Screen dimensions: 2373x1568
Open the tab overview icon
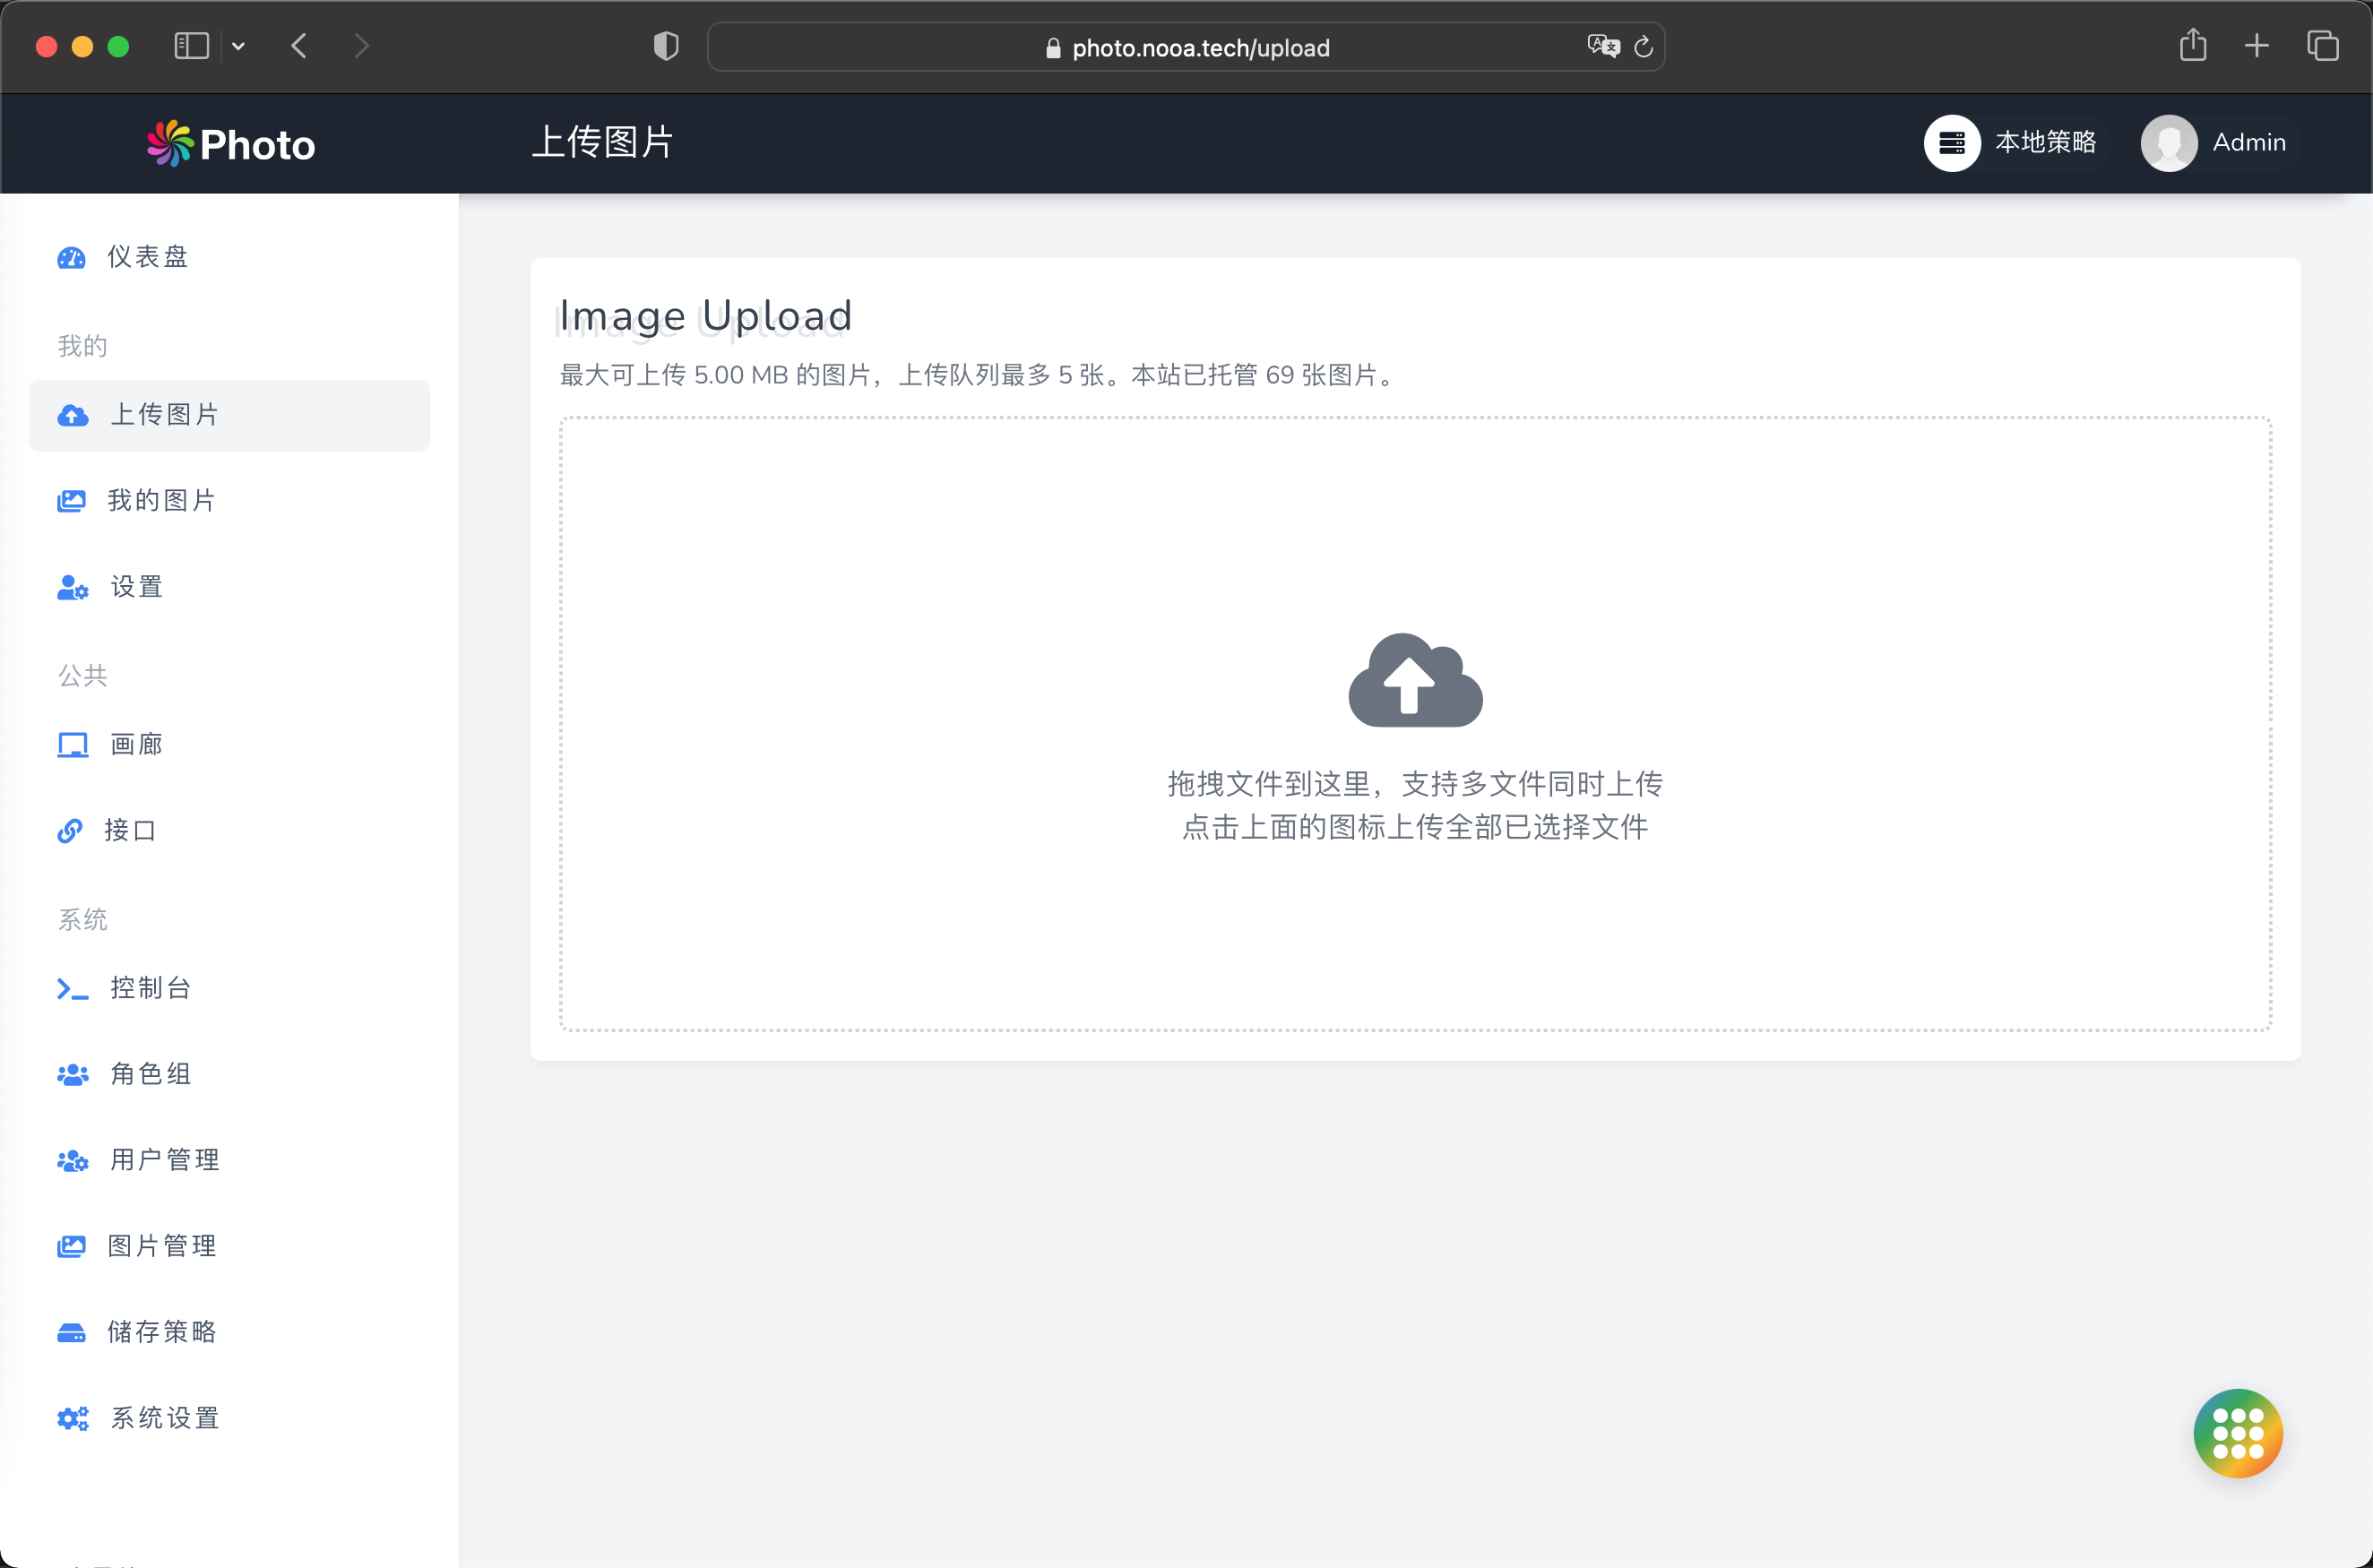click(x=2322, y=46)
